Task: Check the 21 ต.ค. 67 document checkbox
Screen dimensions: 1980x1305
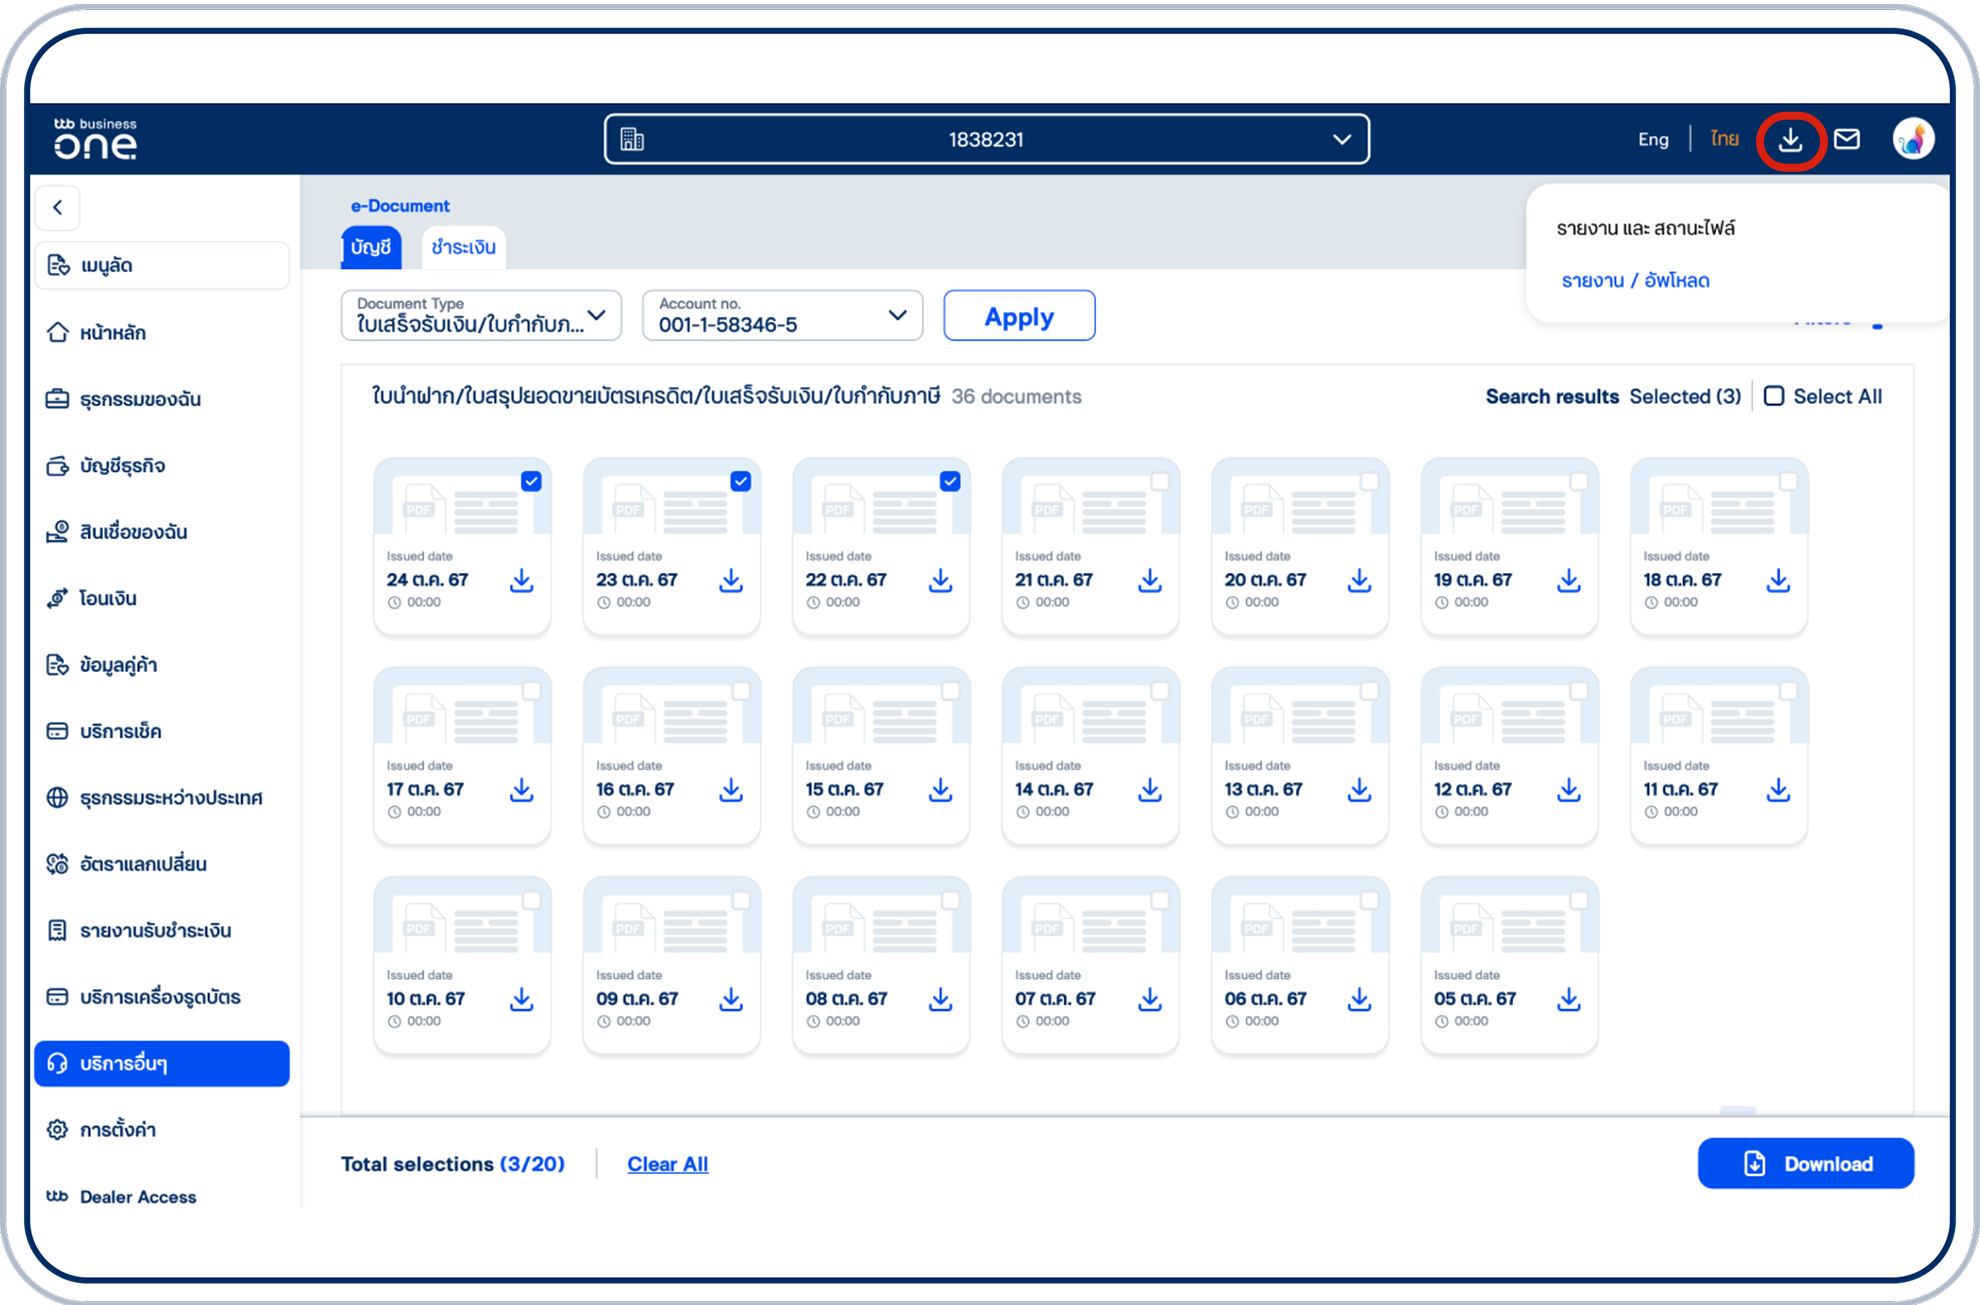Action: [1159, 481]
